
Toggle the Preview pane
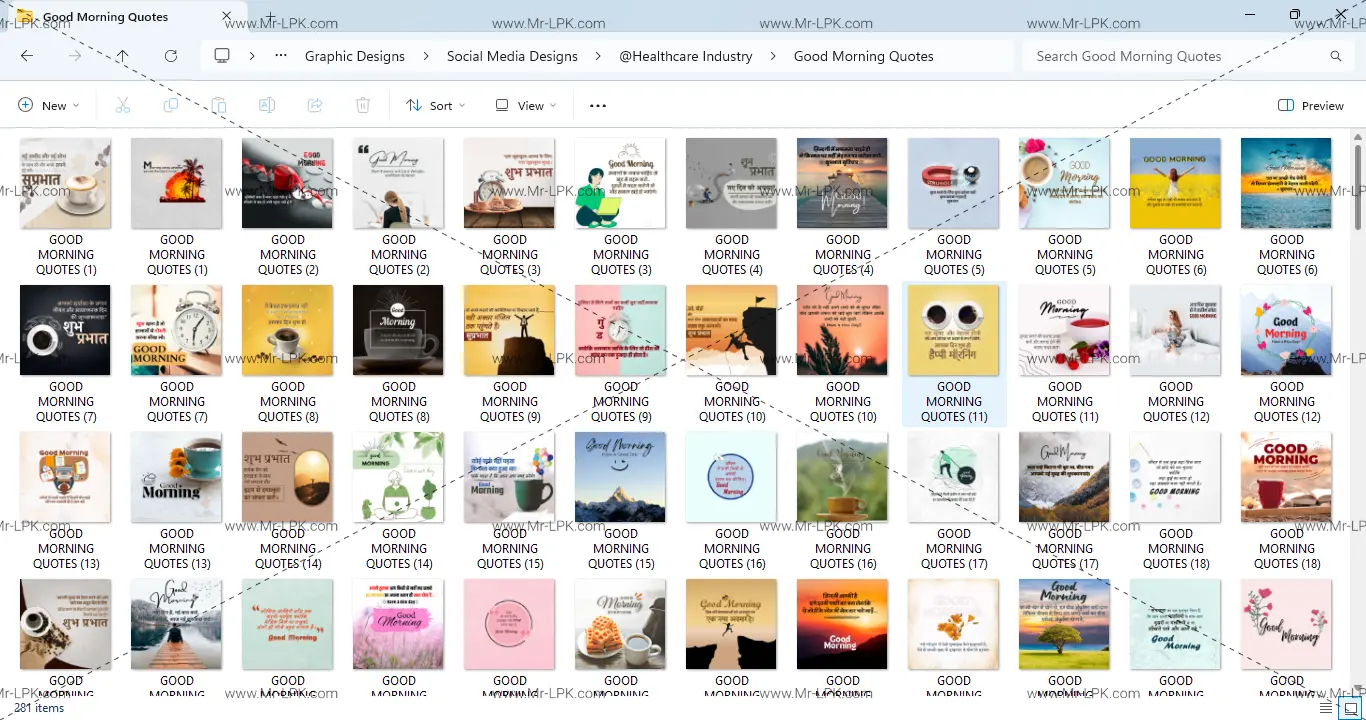click(1311, 105)
